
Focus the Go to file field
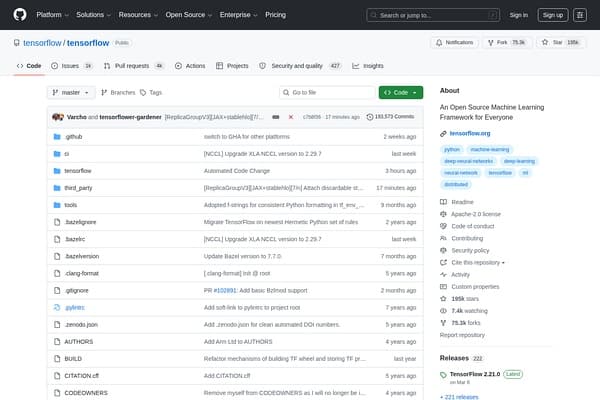click(327, 93)
